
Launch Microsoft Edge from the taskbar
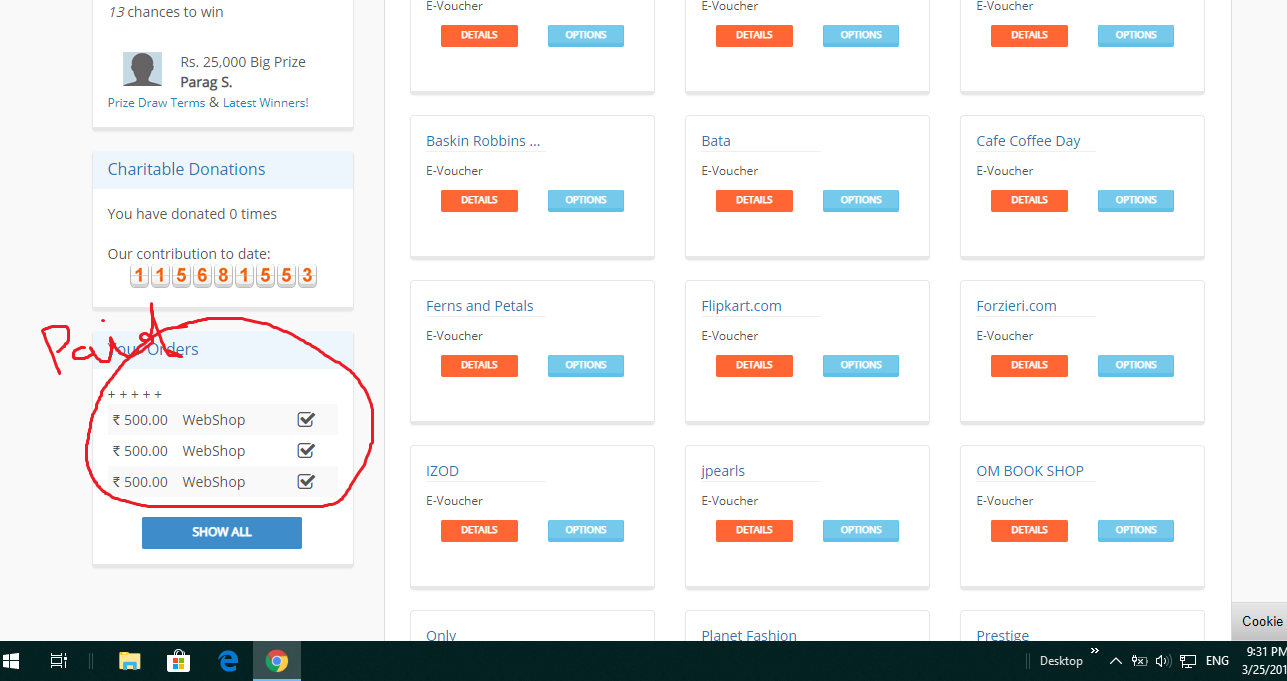[x=228, y=661]
